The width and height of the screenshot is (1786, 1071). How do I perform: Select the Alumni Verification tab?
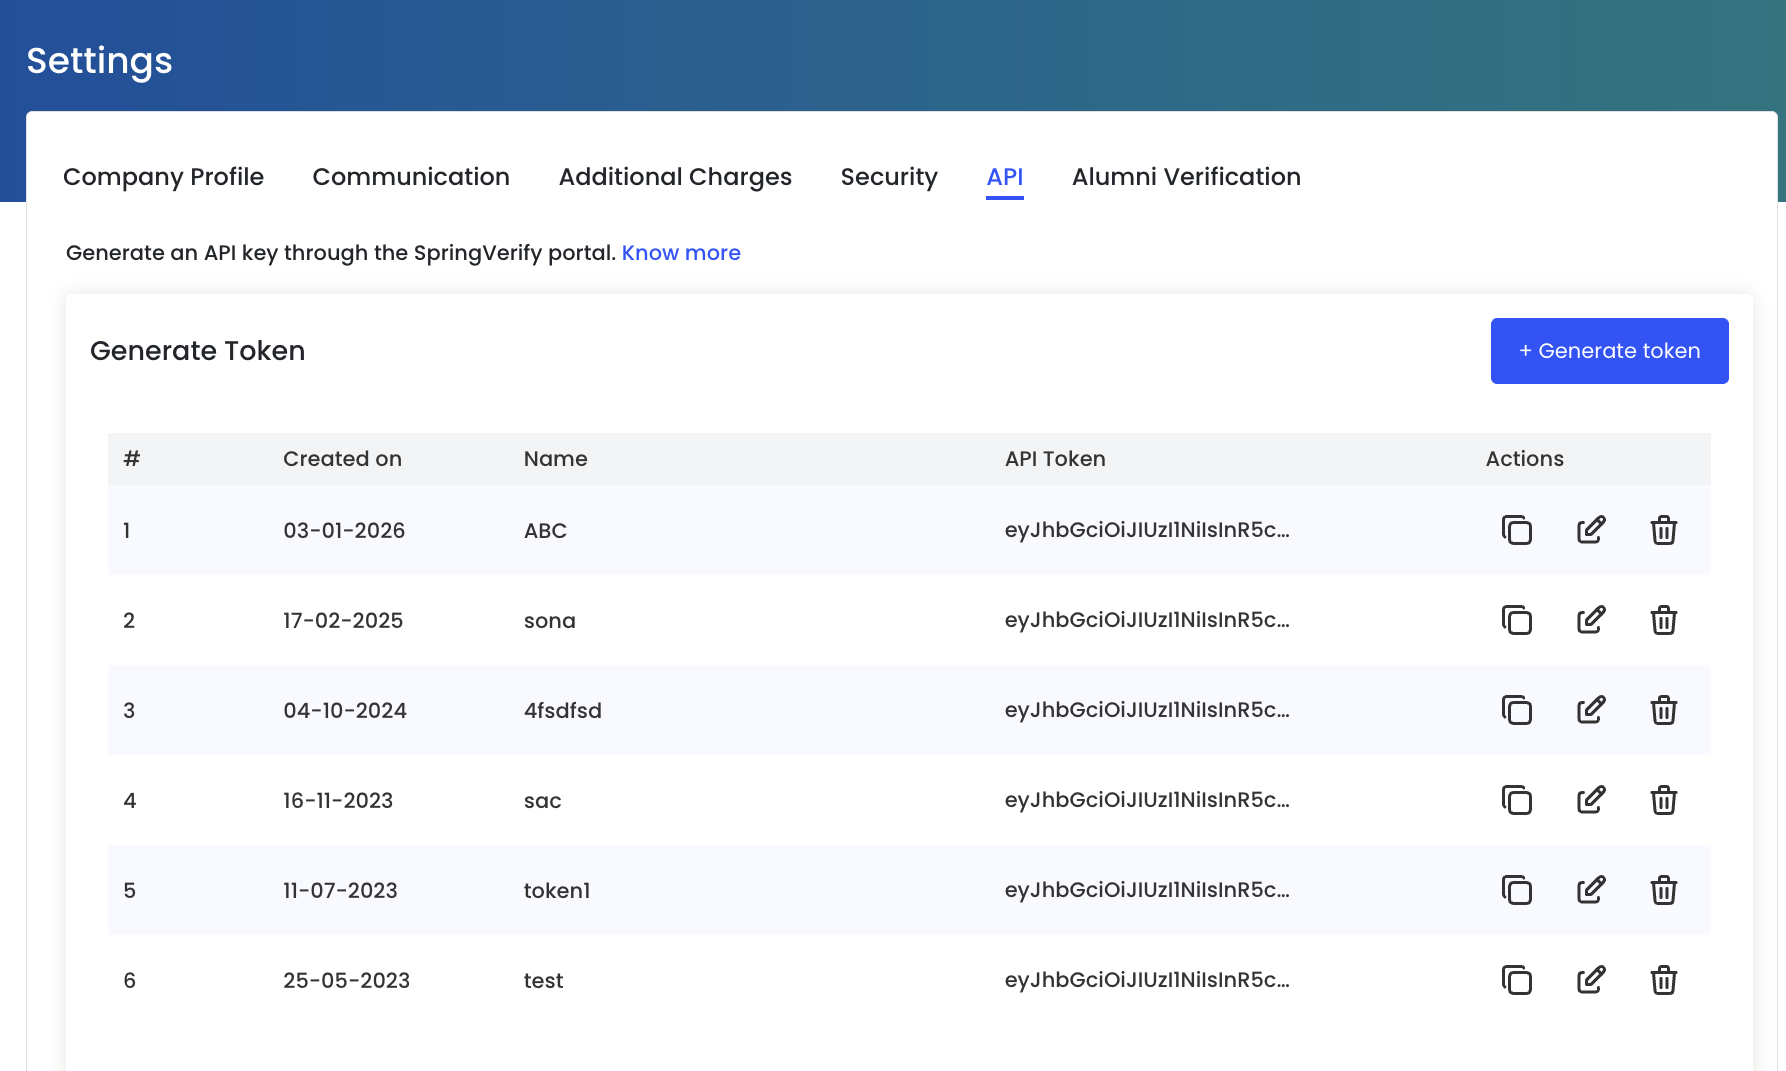click(1186, 177)
